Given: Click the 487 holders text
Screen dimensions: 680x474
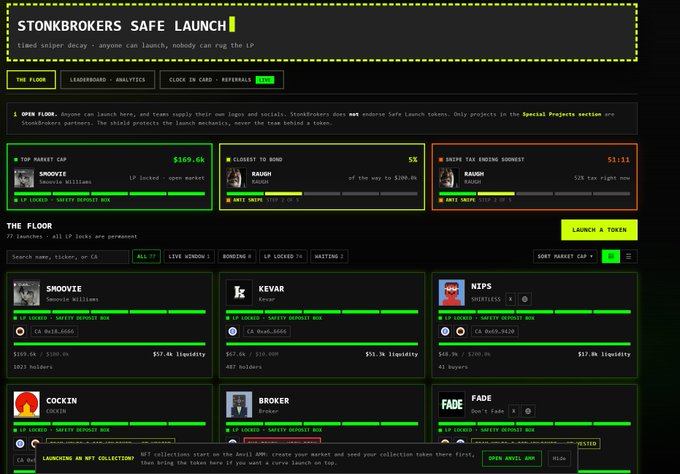Looking at the screenshot, I should click(x=244, y=367).
